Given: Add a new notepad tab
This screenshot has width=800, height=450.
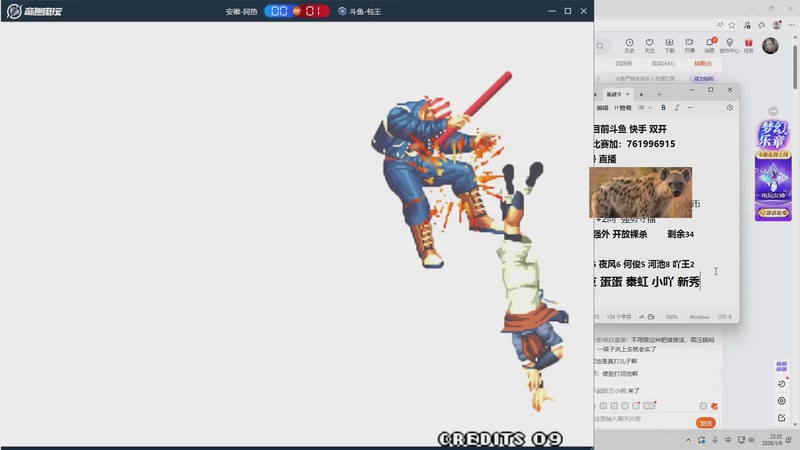Looking at the screenshot, I should 659,94.
